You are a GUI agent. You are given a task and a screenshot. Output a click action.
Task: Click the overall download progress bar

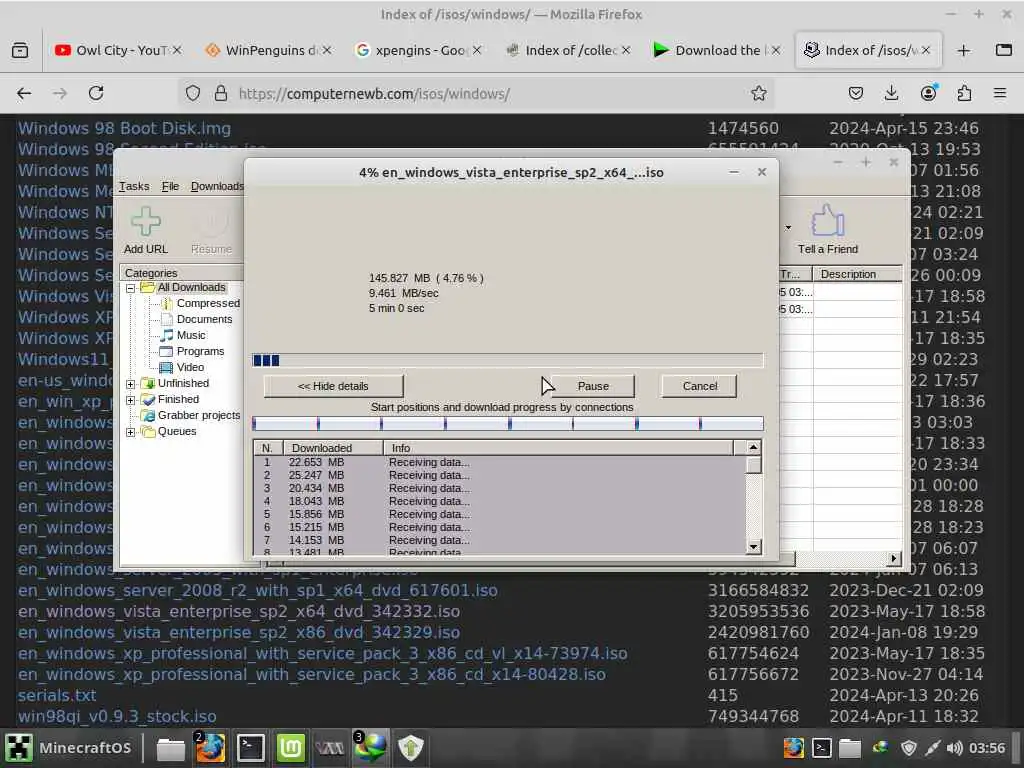[x=507, y=360]
